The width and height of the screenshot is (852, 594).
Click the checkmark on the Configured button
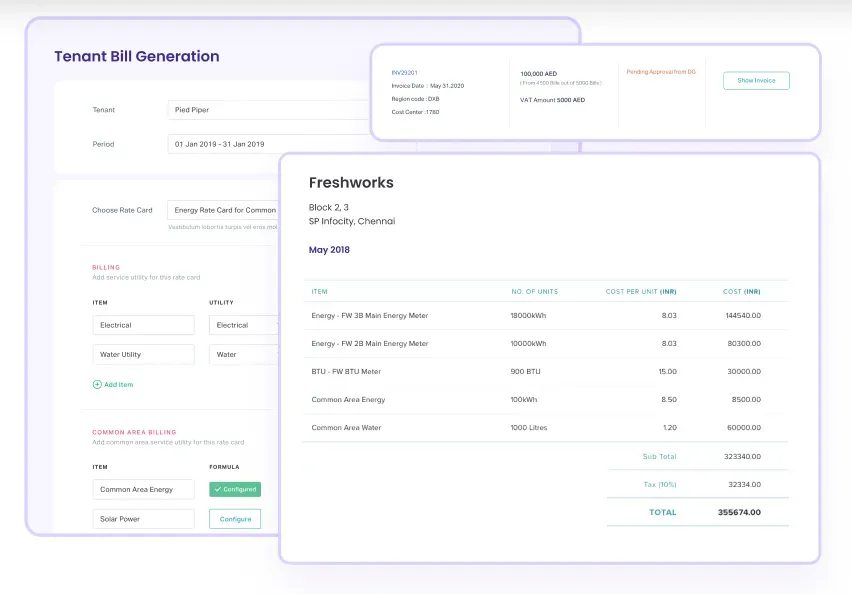216,490
